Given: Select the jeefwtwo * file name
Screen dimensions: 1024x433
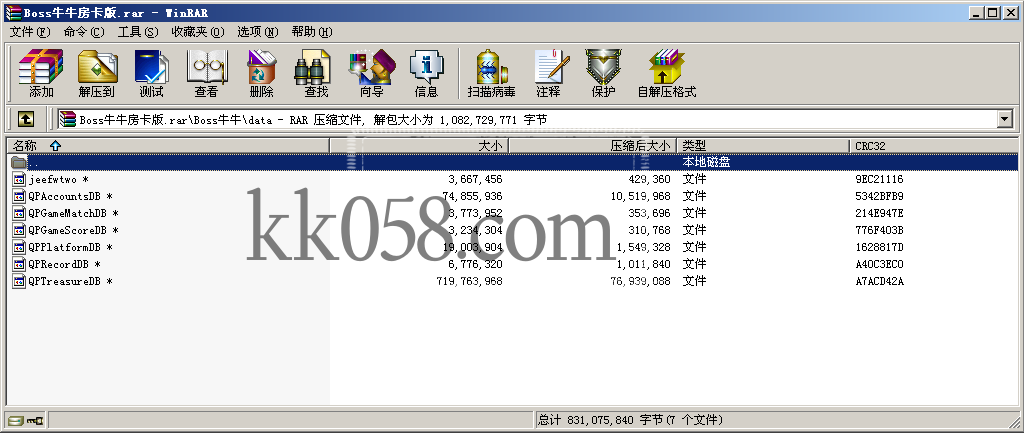Looking at the screenshot, I should coord(58,179).
